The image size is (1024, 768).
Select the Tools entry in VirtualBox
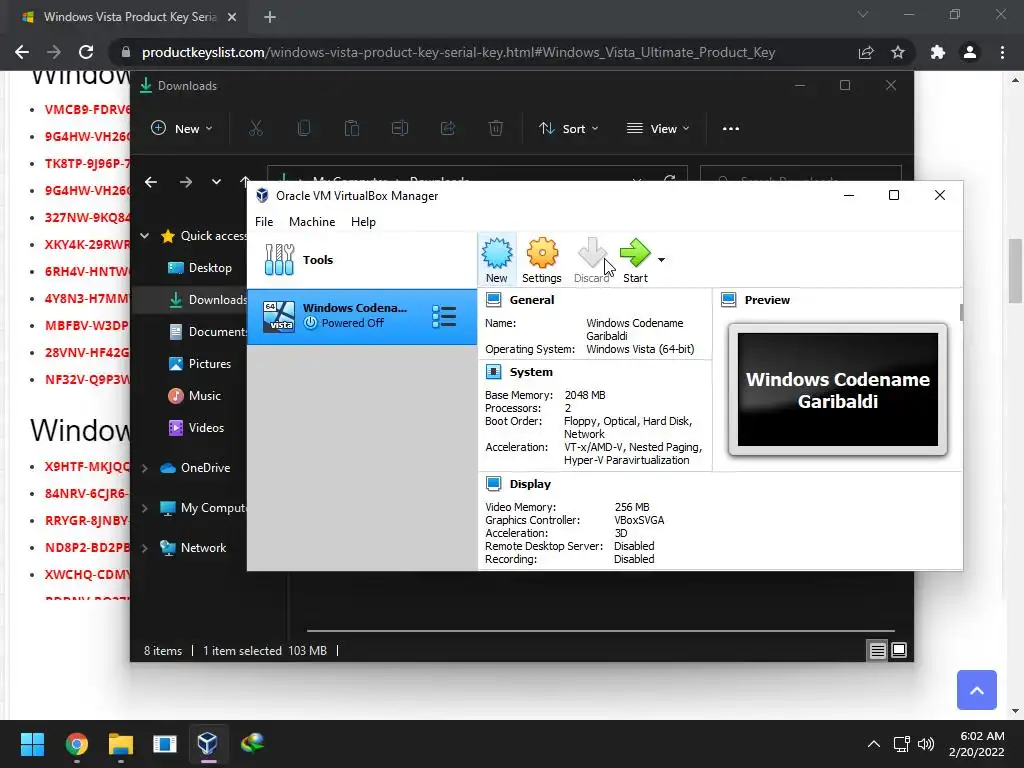[362, 260]
